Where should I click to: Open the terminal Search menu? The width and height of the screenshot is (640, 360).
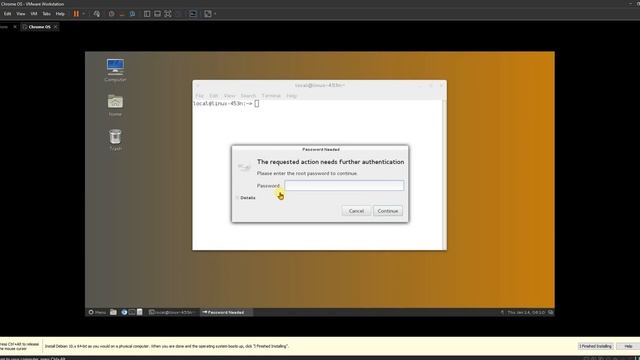(x=248, y=96)
